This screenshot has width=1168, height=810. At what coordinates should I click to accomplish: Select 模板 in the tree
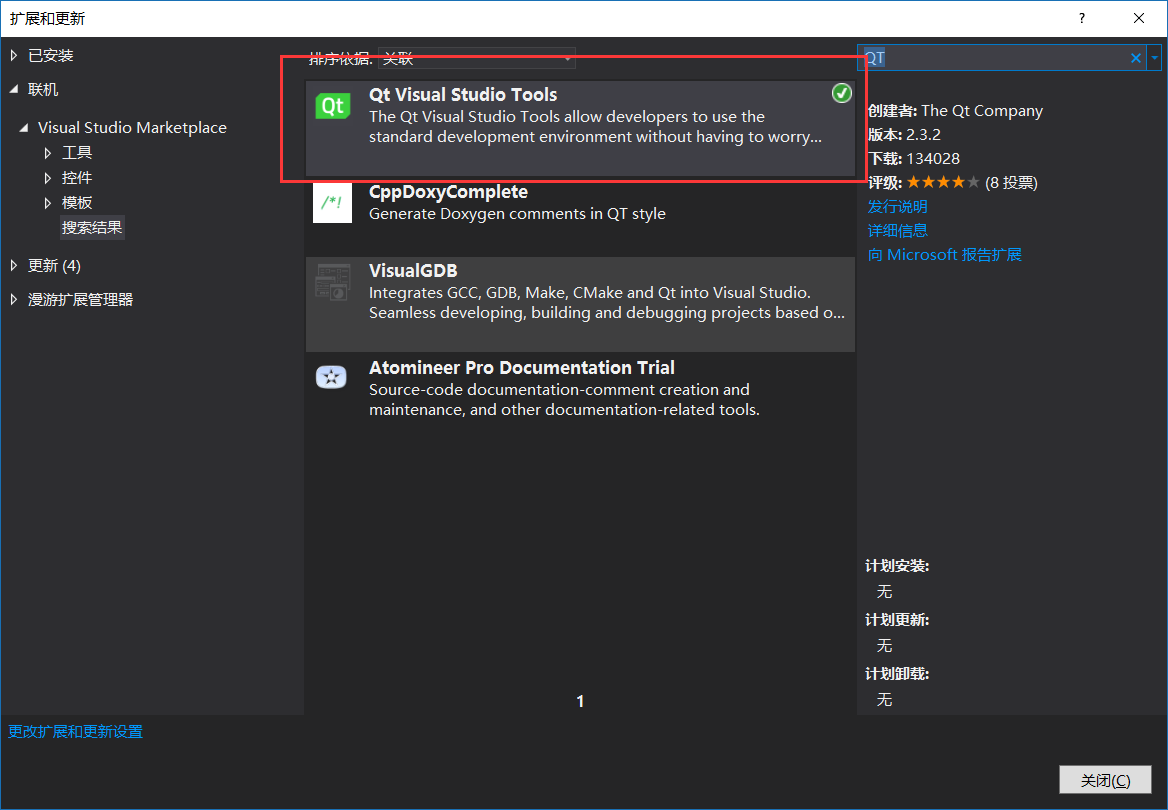77,203
